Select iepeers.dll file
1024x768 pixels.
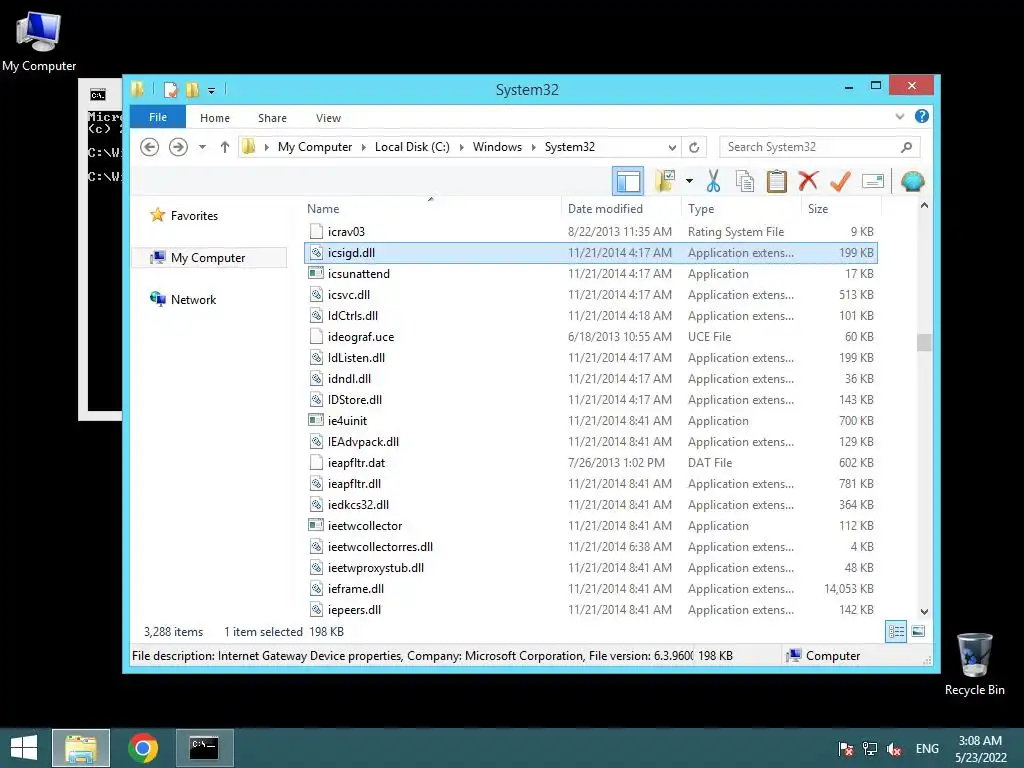point(590,609)
